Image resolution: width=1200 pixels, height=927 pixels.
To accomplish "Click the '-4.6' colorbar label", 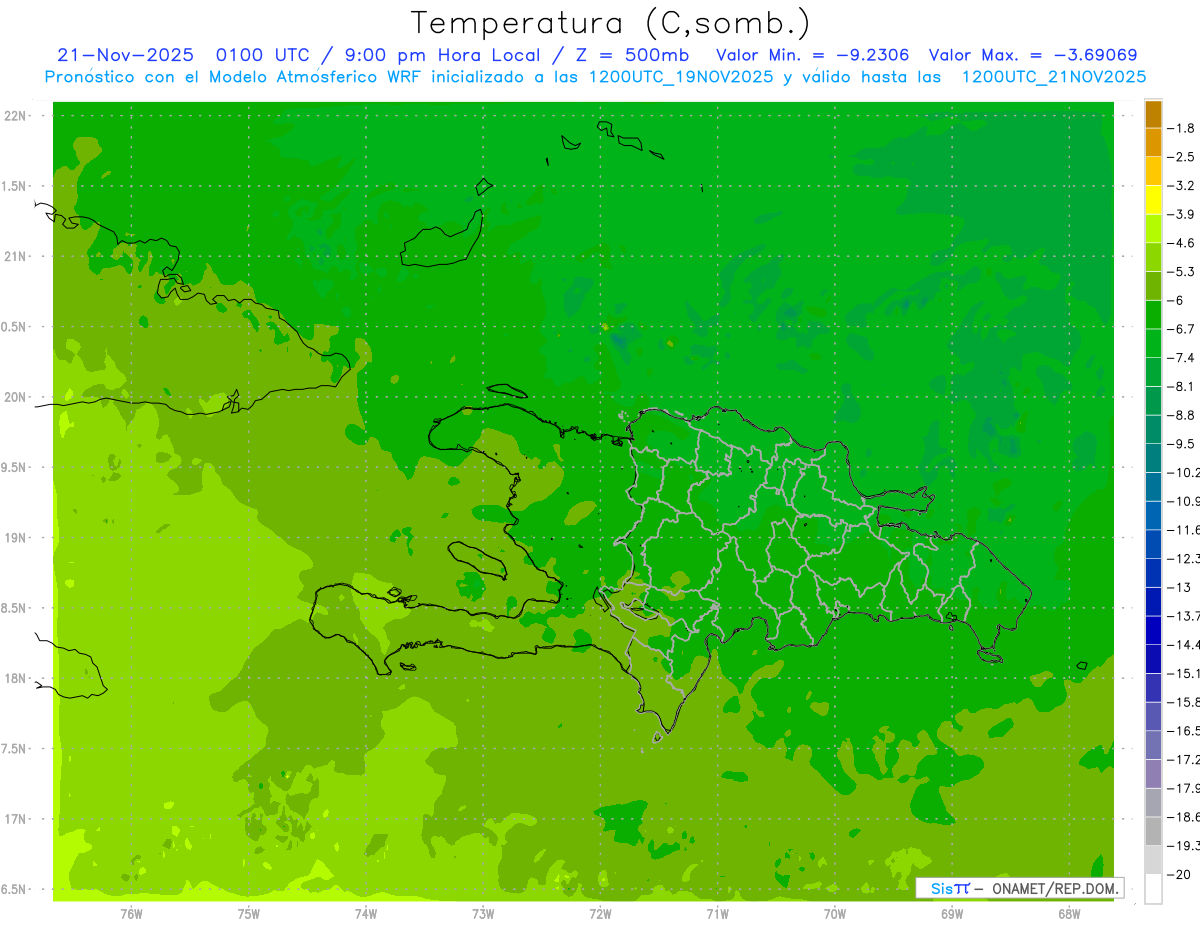I will pos(1182,243).
